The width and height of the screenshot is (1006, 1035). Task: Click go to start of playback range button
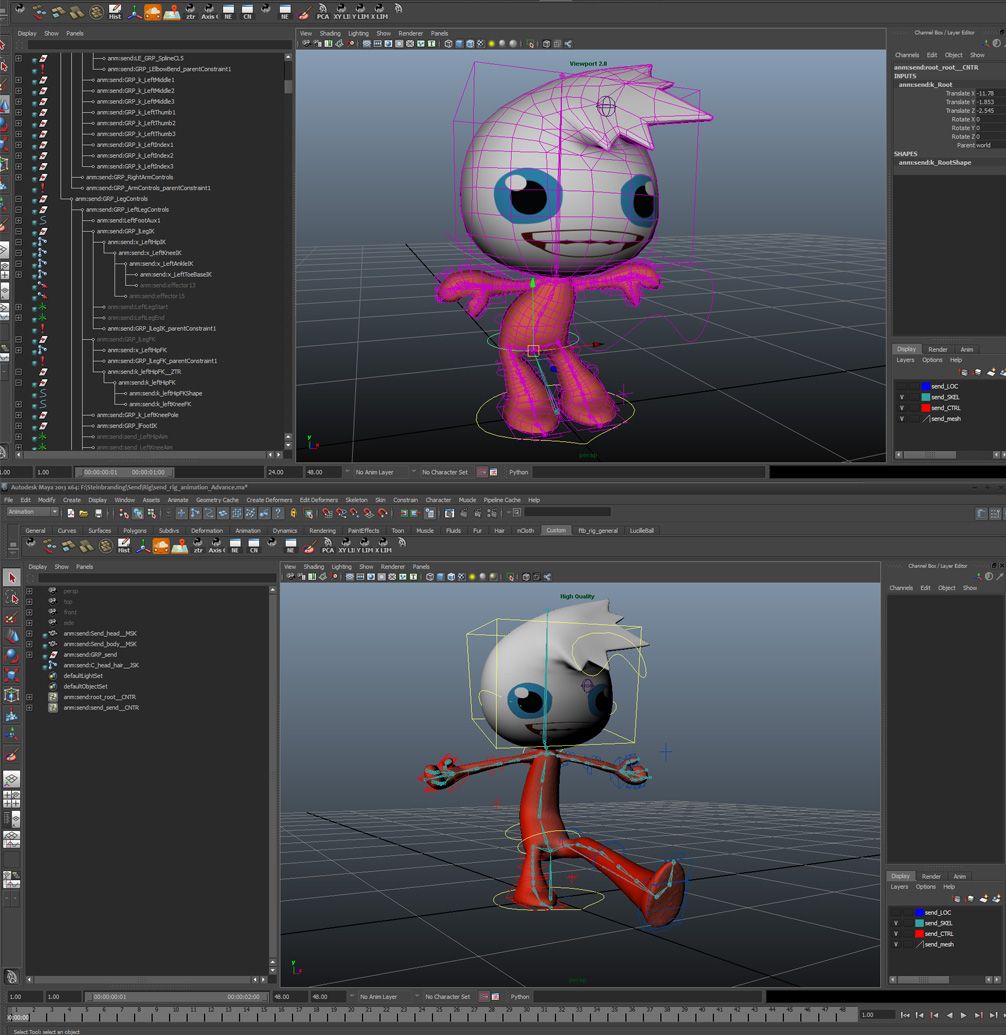(x=905, y=1015)
